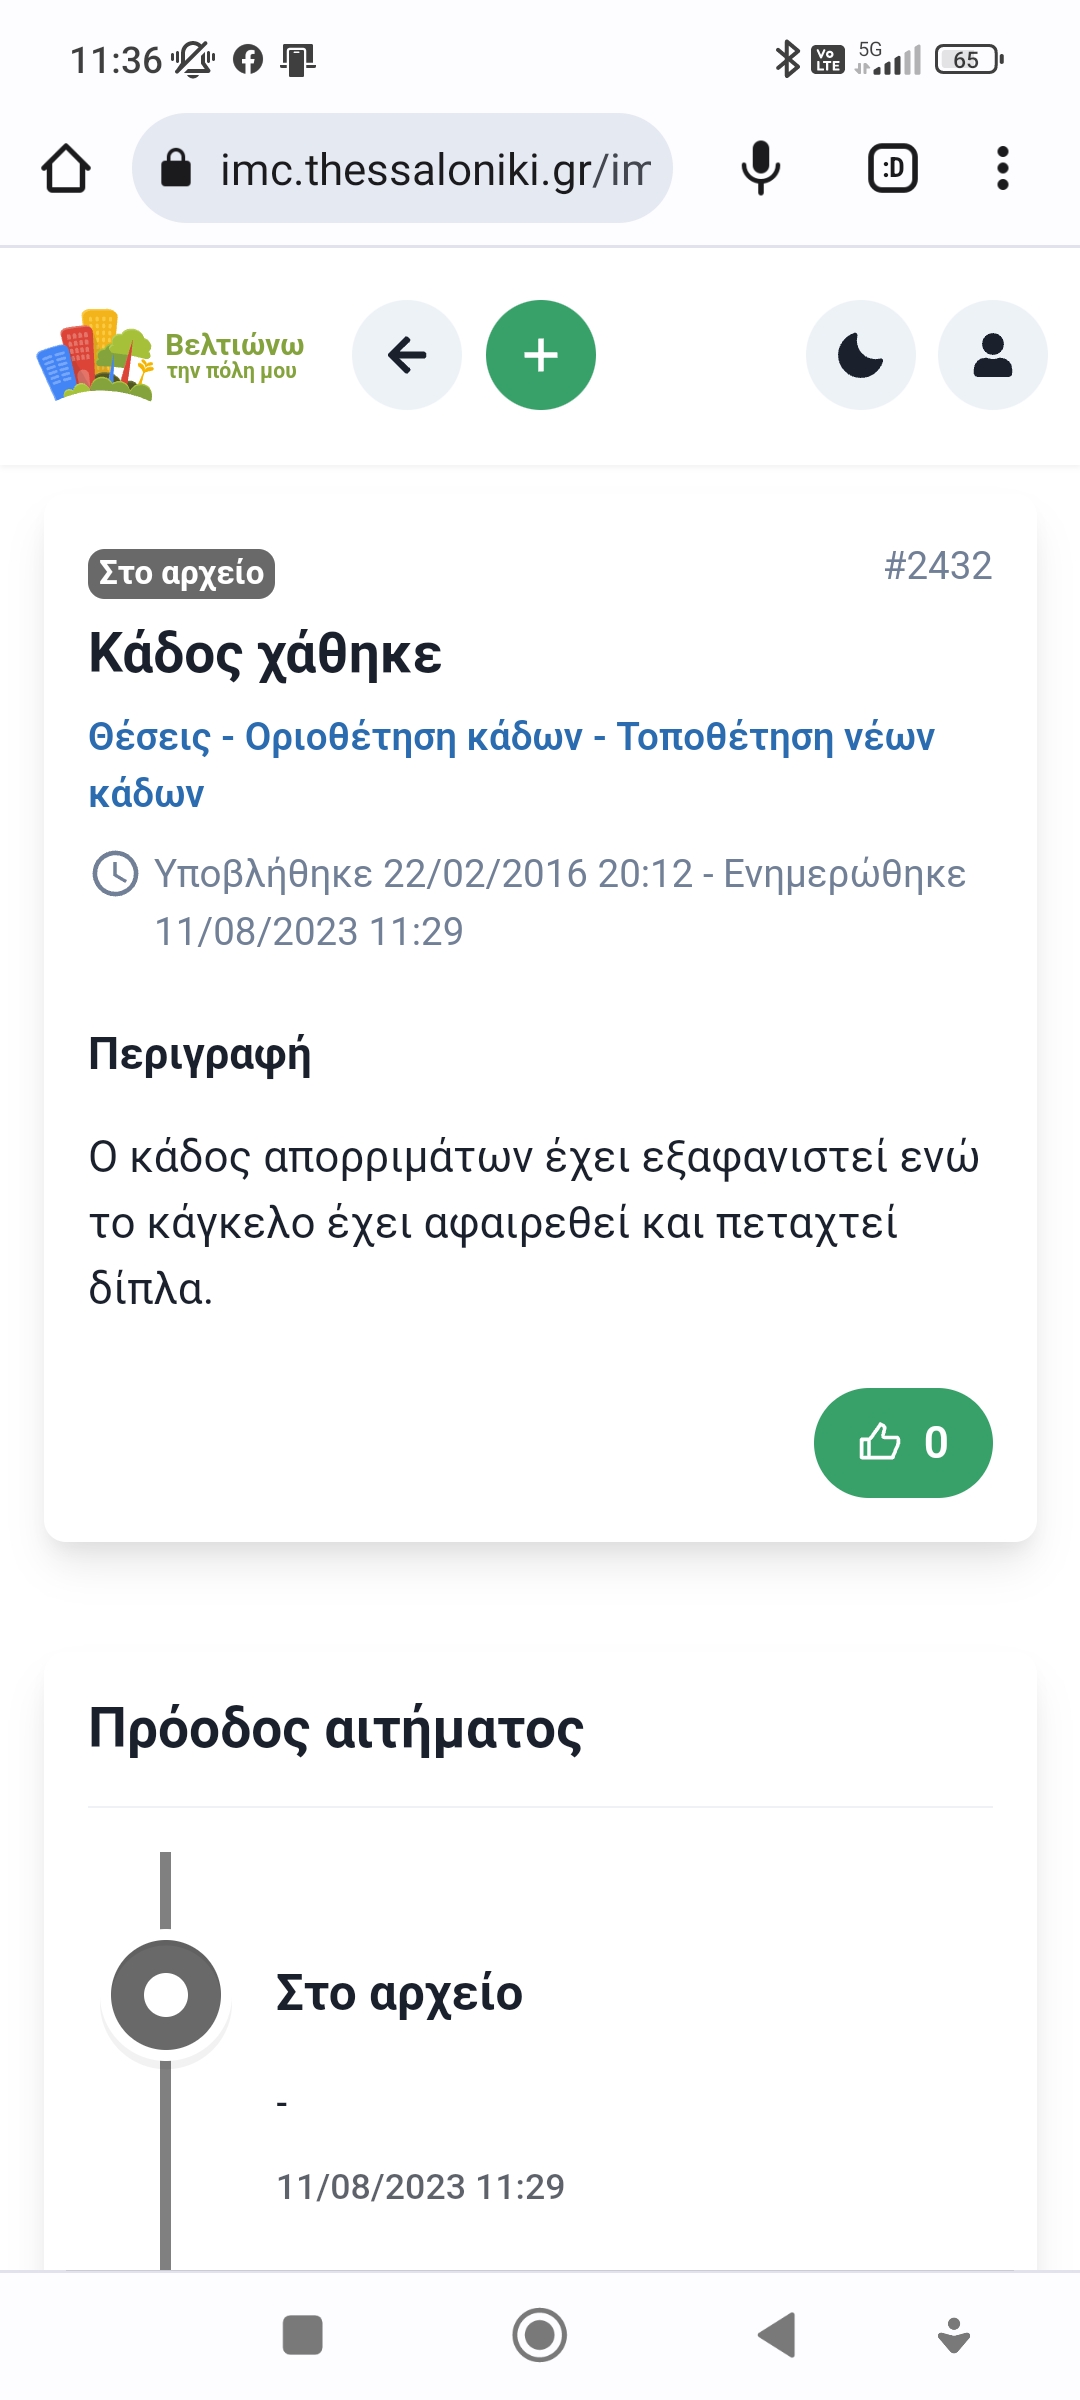Image resolution: width=1080 pixels, height=2400 pixels.
Task: Tap the address bar URL field
Action: tap(434, 169)
